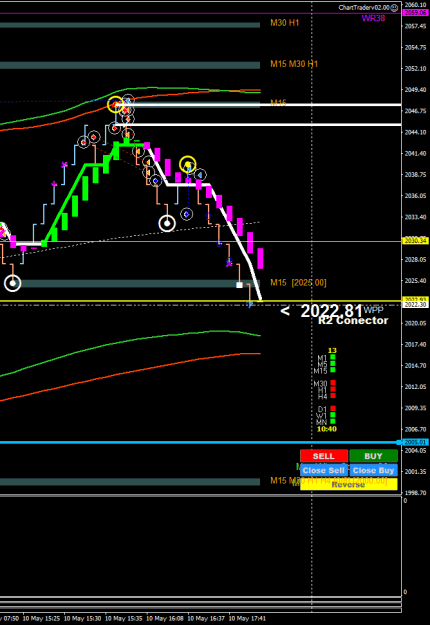Click the 'R2 Conector' label
430x625 pixels.
click(353, 320)
